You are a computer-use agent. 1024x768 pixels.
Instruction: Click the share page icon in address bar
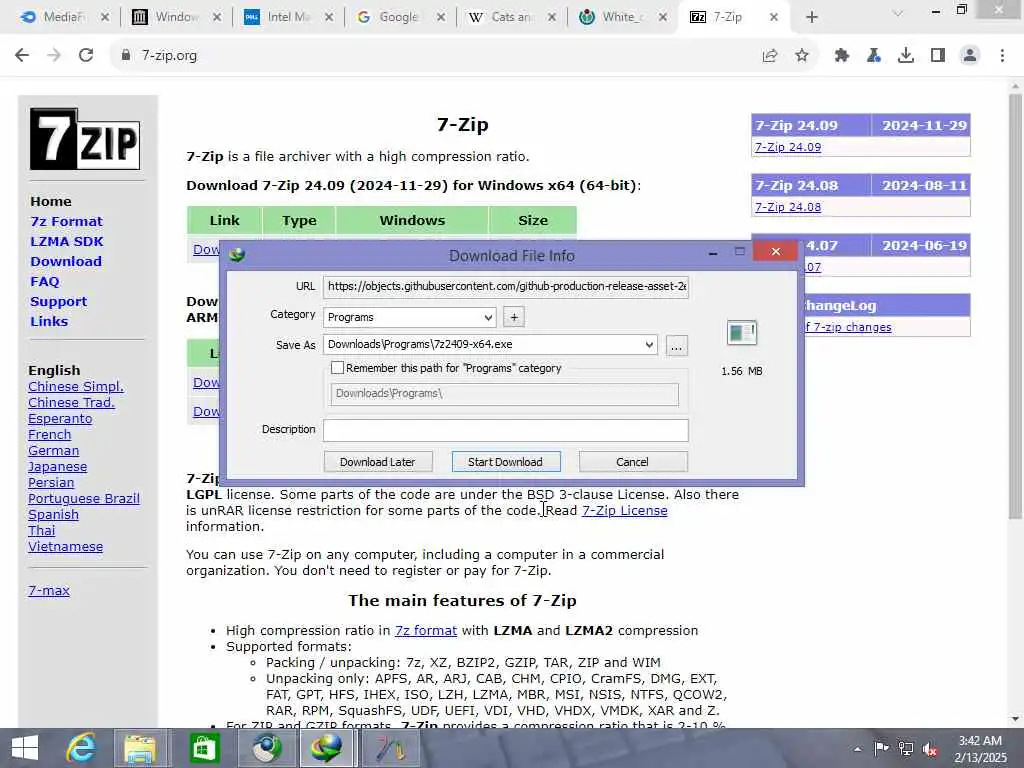pos(770,56)
